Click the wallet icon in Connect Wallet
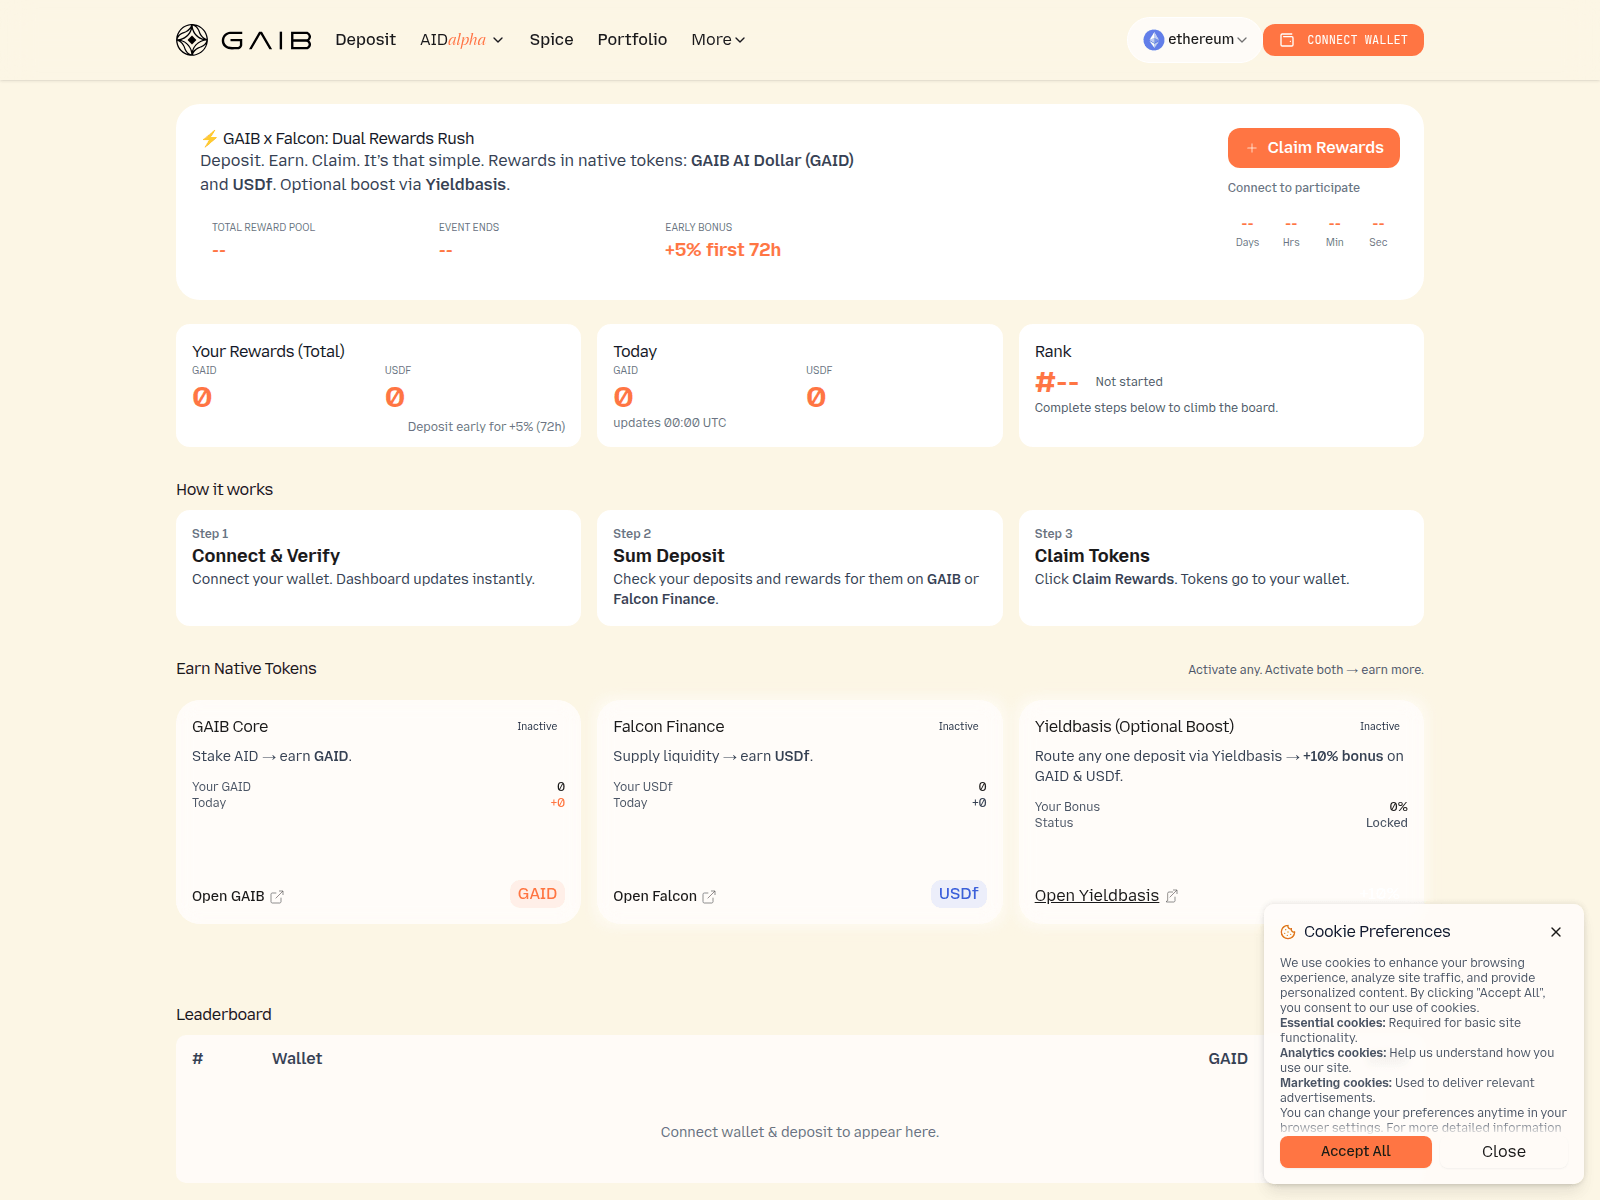The image size is (1600, 1200). coord(1287,40)
